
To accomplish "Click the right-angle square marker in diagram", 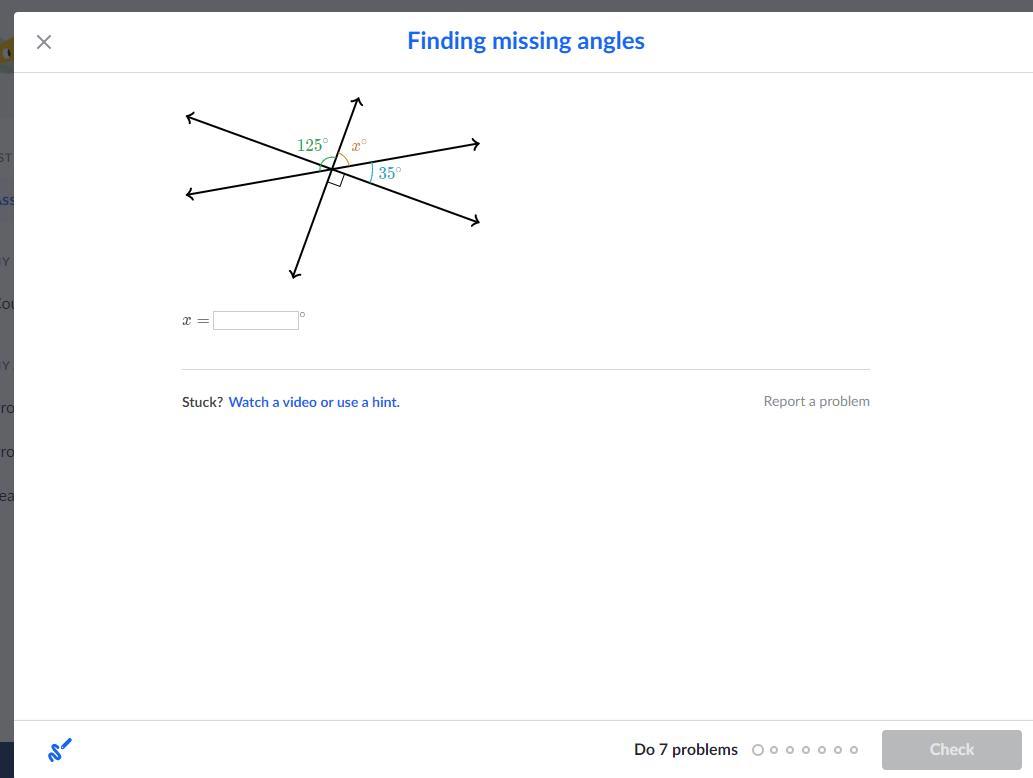I will 336,179.
